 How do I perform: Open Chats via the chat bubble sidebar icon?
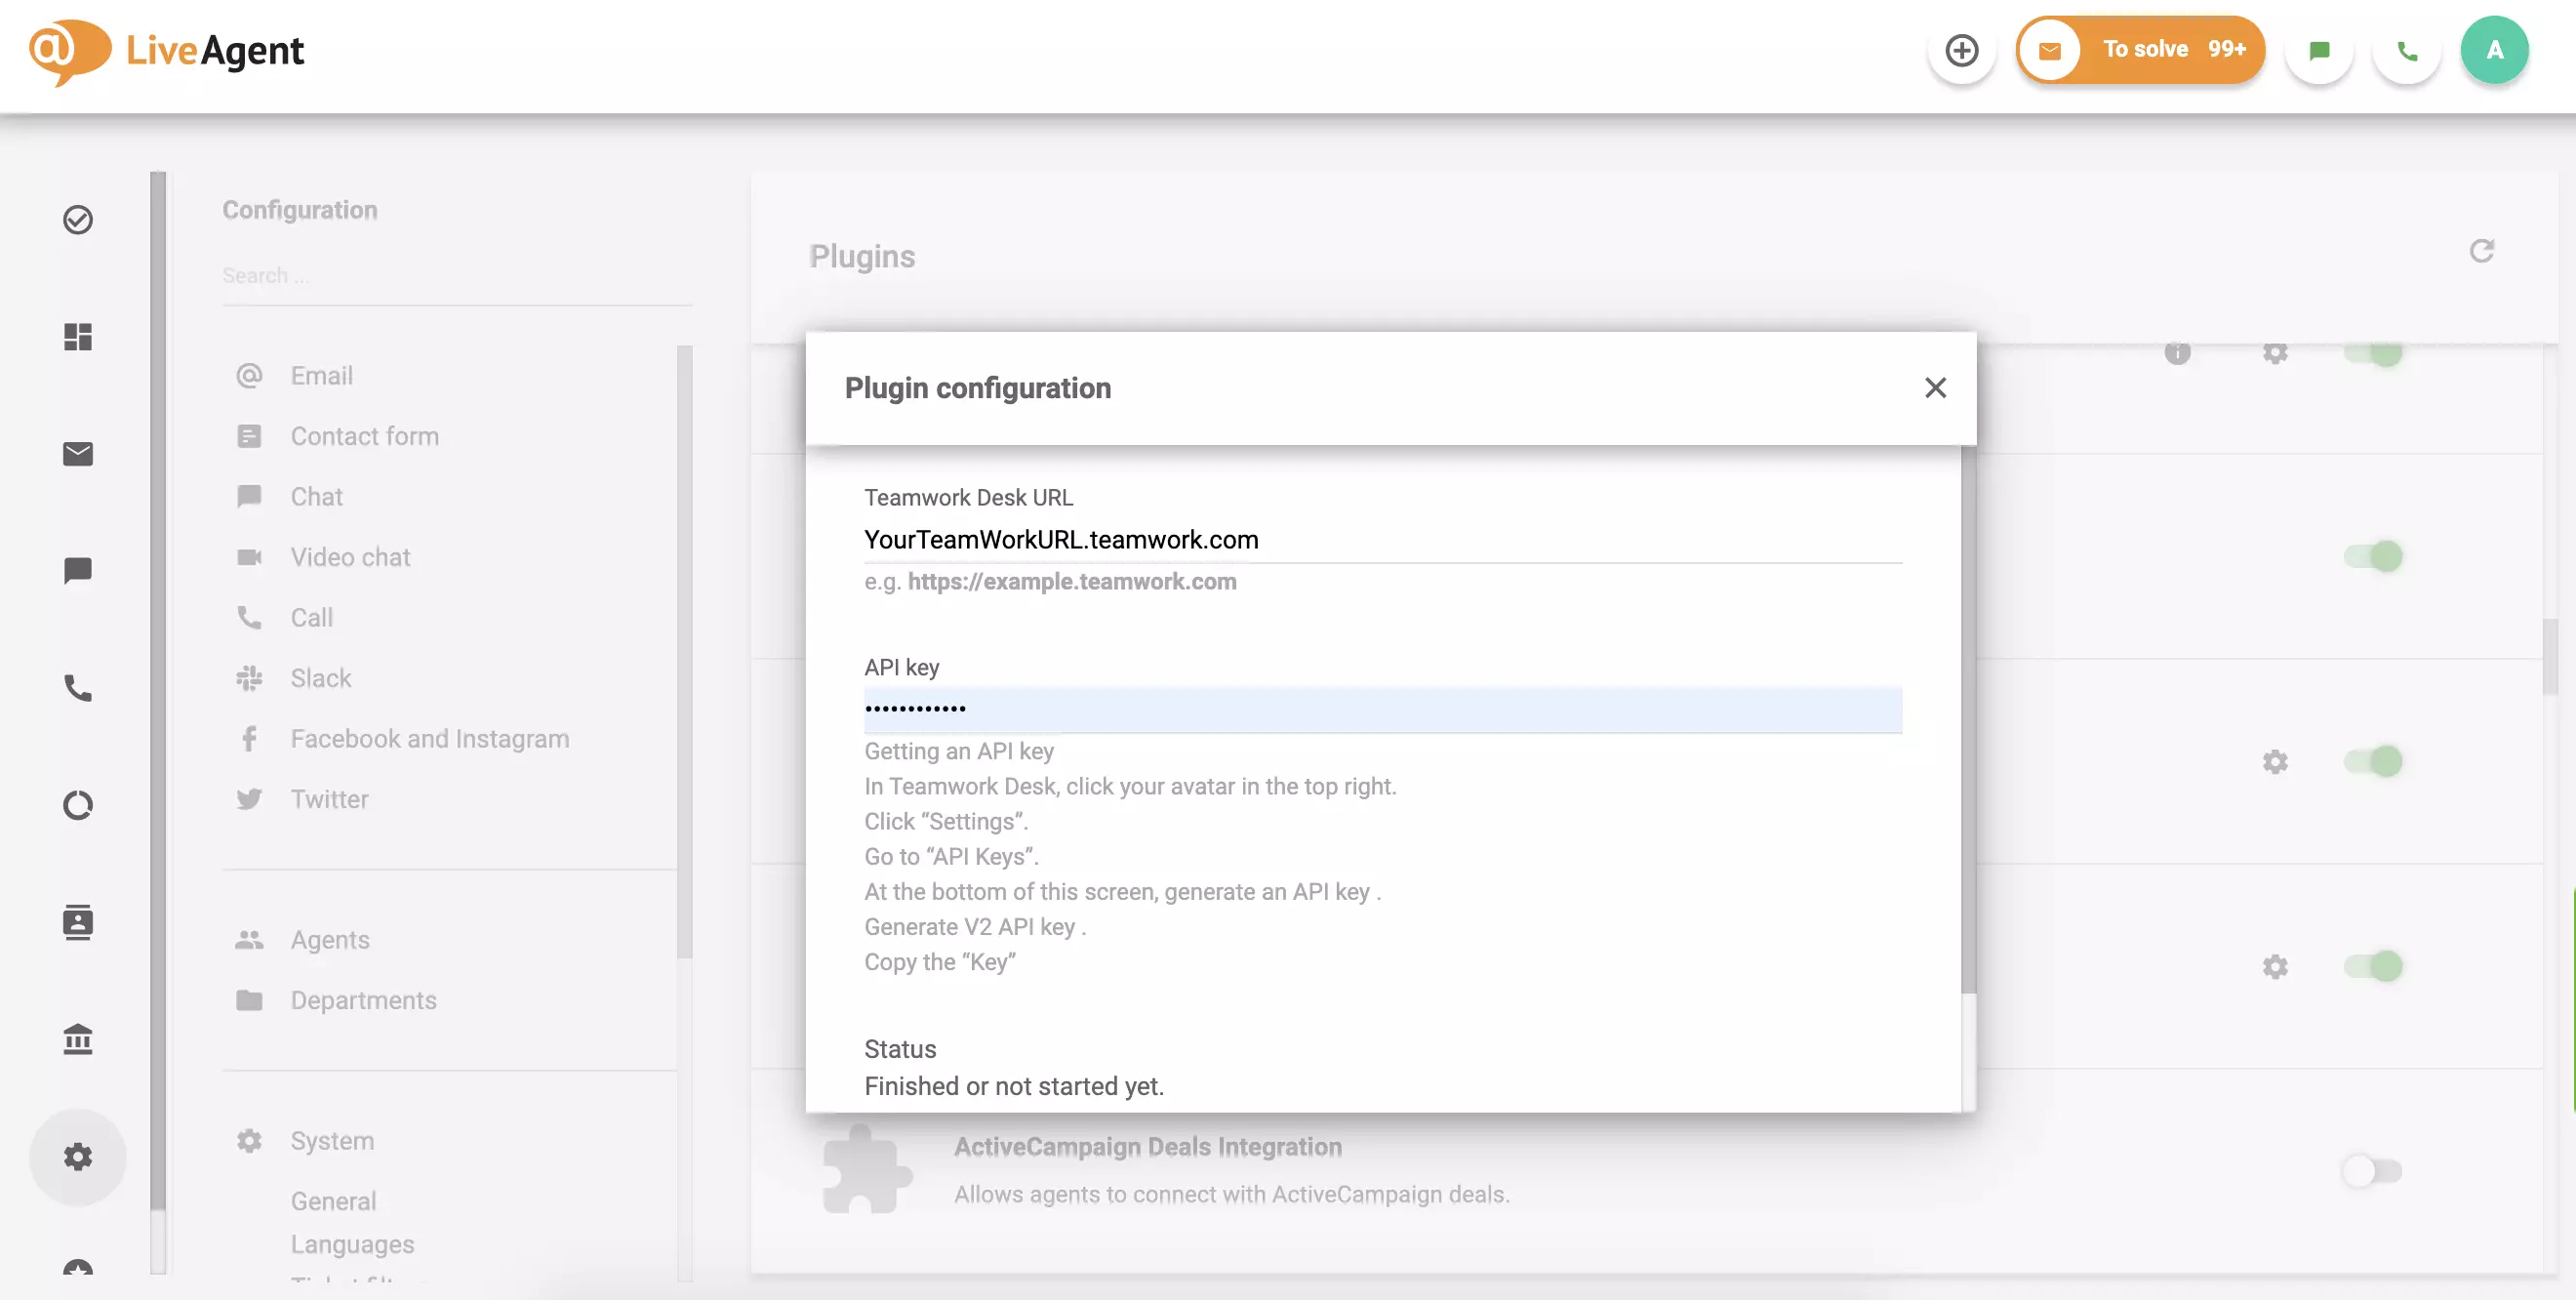pos(77,571)
